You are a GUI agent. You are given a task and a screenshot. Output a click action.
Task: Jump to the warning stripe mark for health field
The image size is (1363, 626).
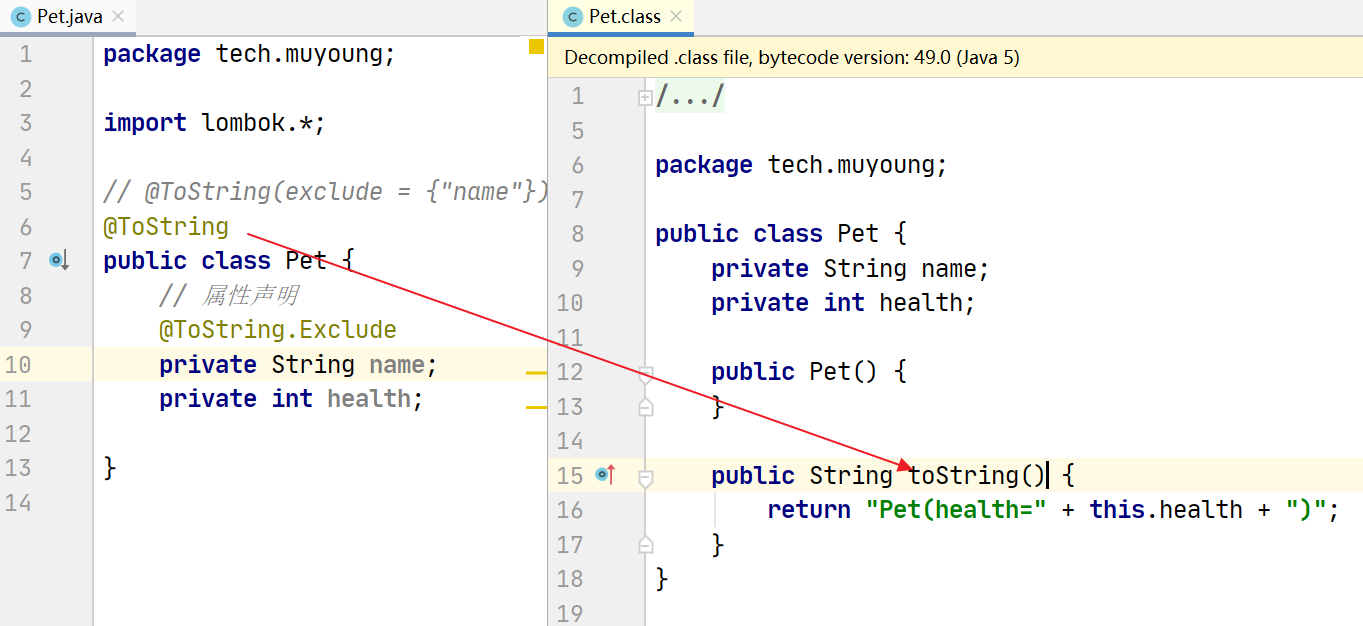tap(536, 407)
